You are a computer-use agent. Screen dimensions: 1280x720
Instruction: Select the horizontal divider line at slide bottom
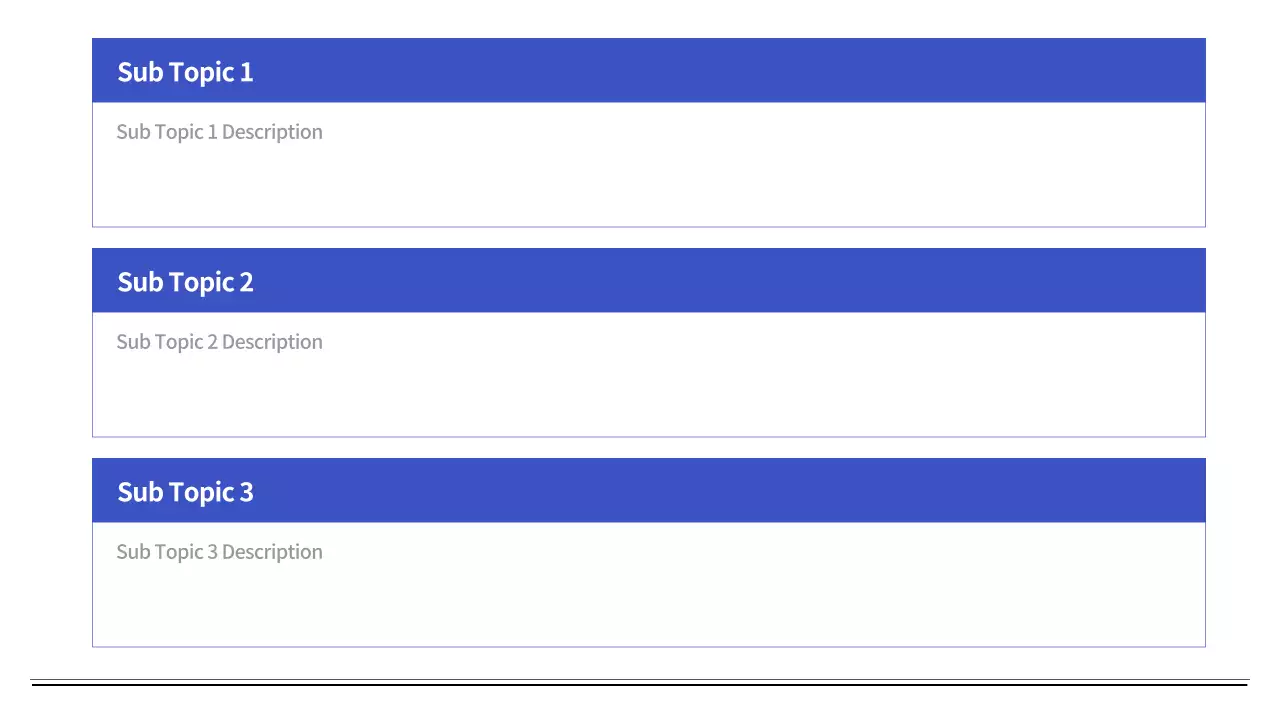pyautogui.click(x=640, y=684)
